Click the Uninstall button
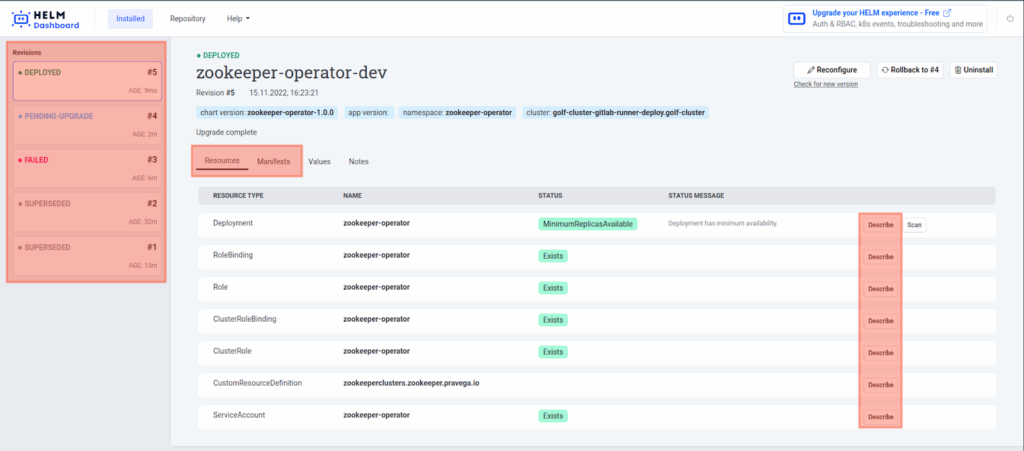 tap(973, 69)
